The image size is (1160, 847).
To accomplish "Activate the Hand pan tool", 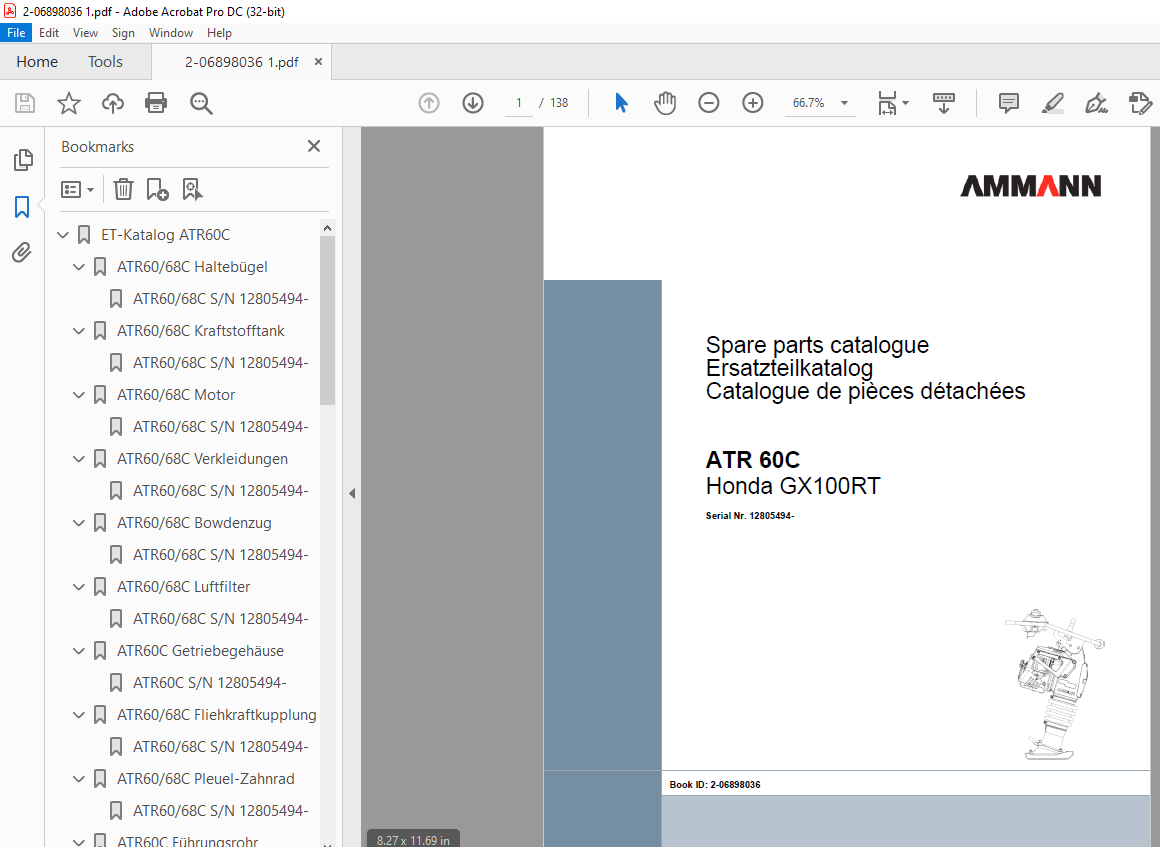I will click(665, 103).
